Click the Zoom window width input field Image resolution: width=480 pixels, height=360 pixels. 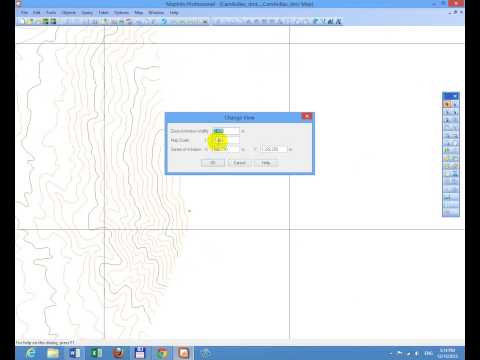pos(226,131)
